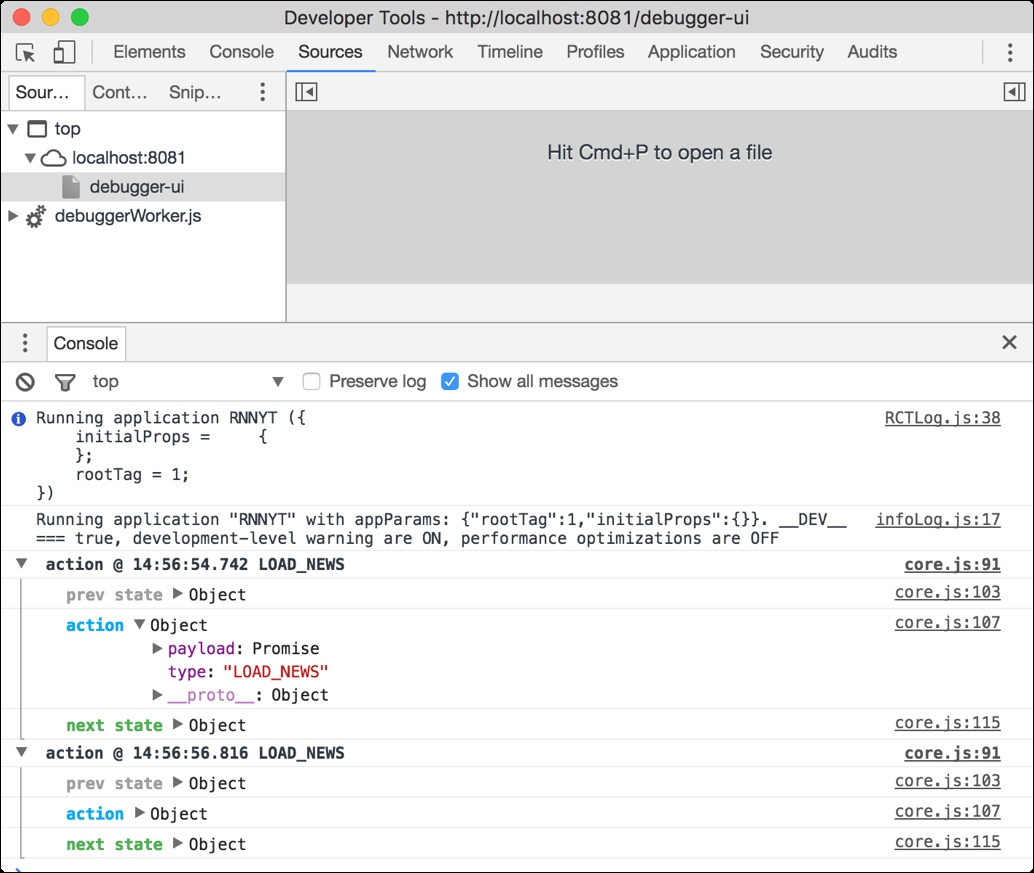
Task: Select the Cont... content scripts tab
Action: click(x=119, y=92)
